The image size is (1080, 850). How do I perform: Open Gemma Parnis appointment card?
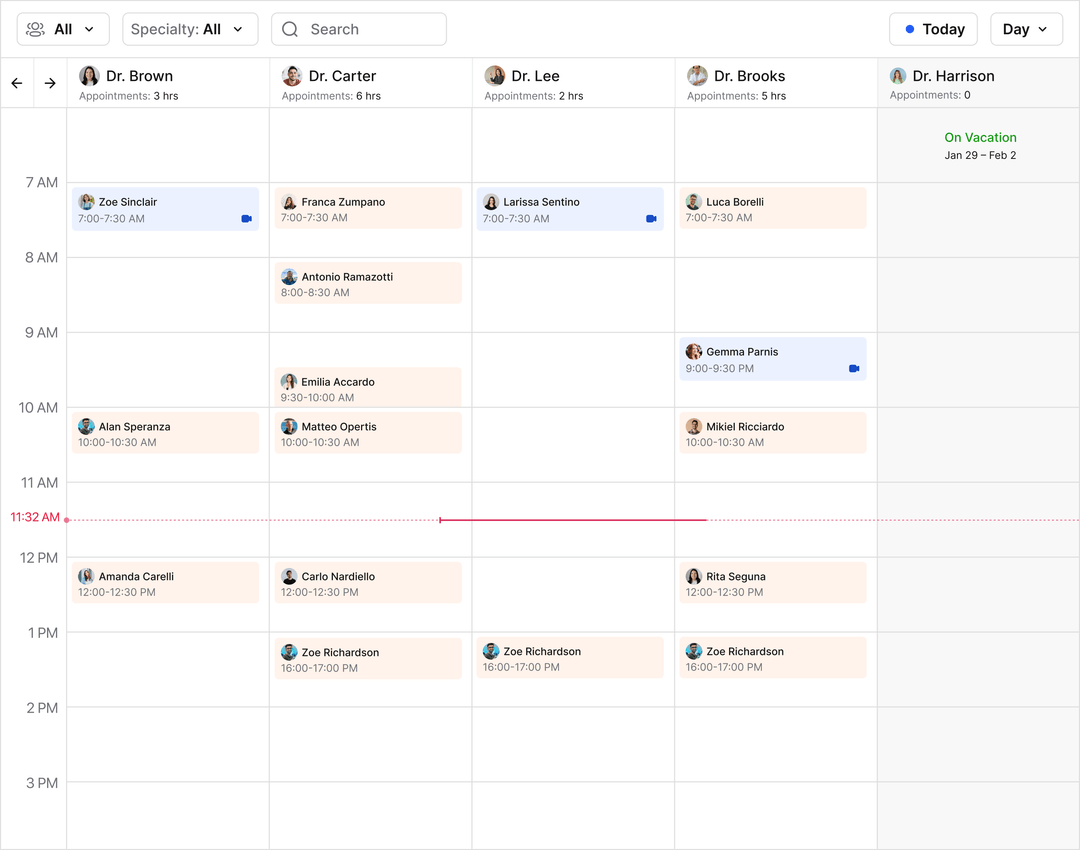pyautogui.click(x=773, y=359)
